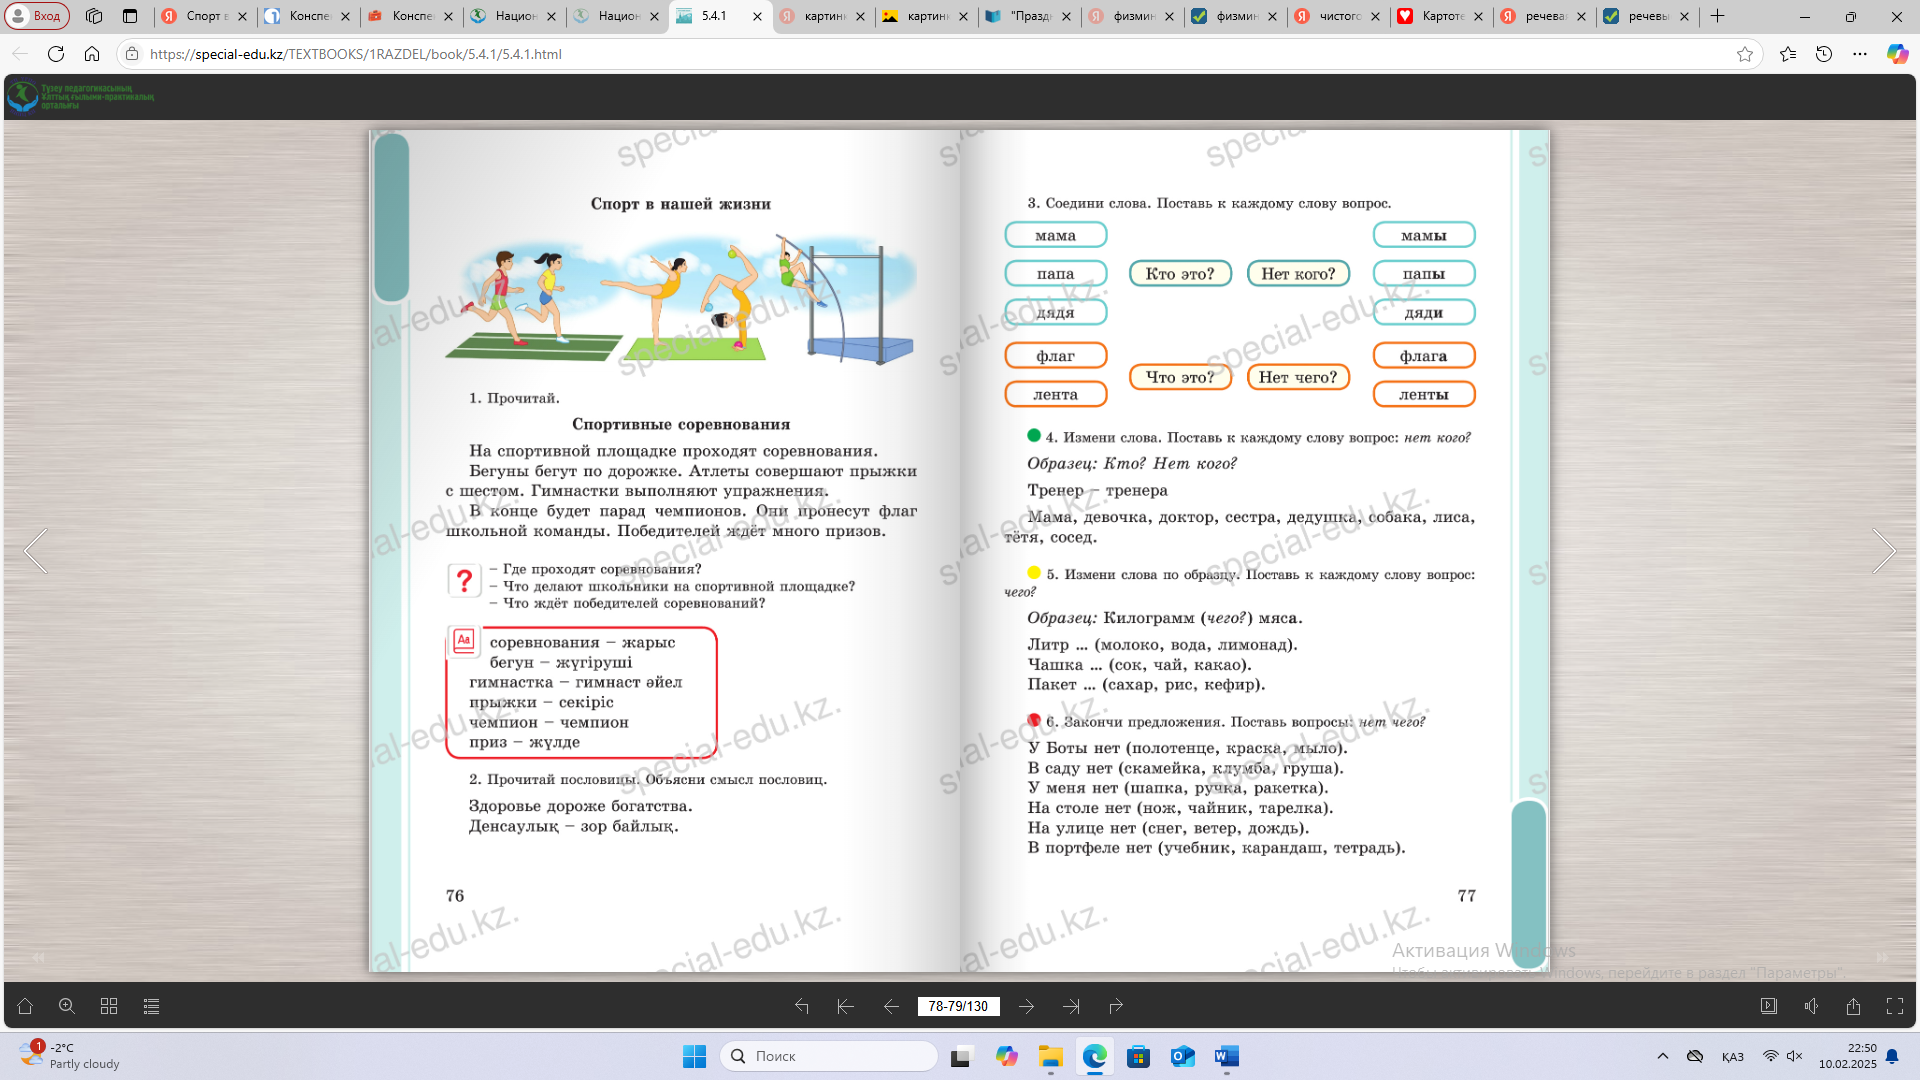Open the weather widget '-2°C Partly cloudy'
The height and width of the screenshot is (1080, 1920).
pyautogui.click(x=70, y=1056)
